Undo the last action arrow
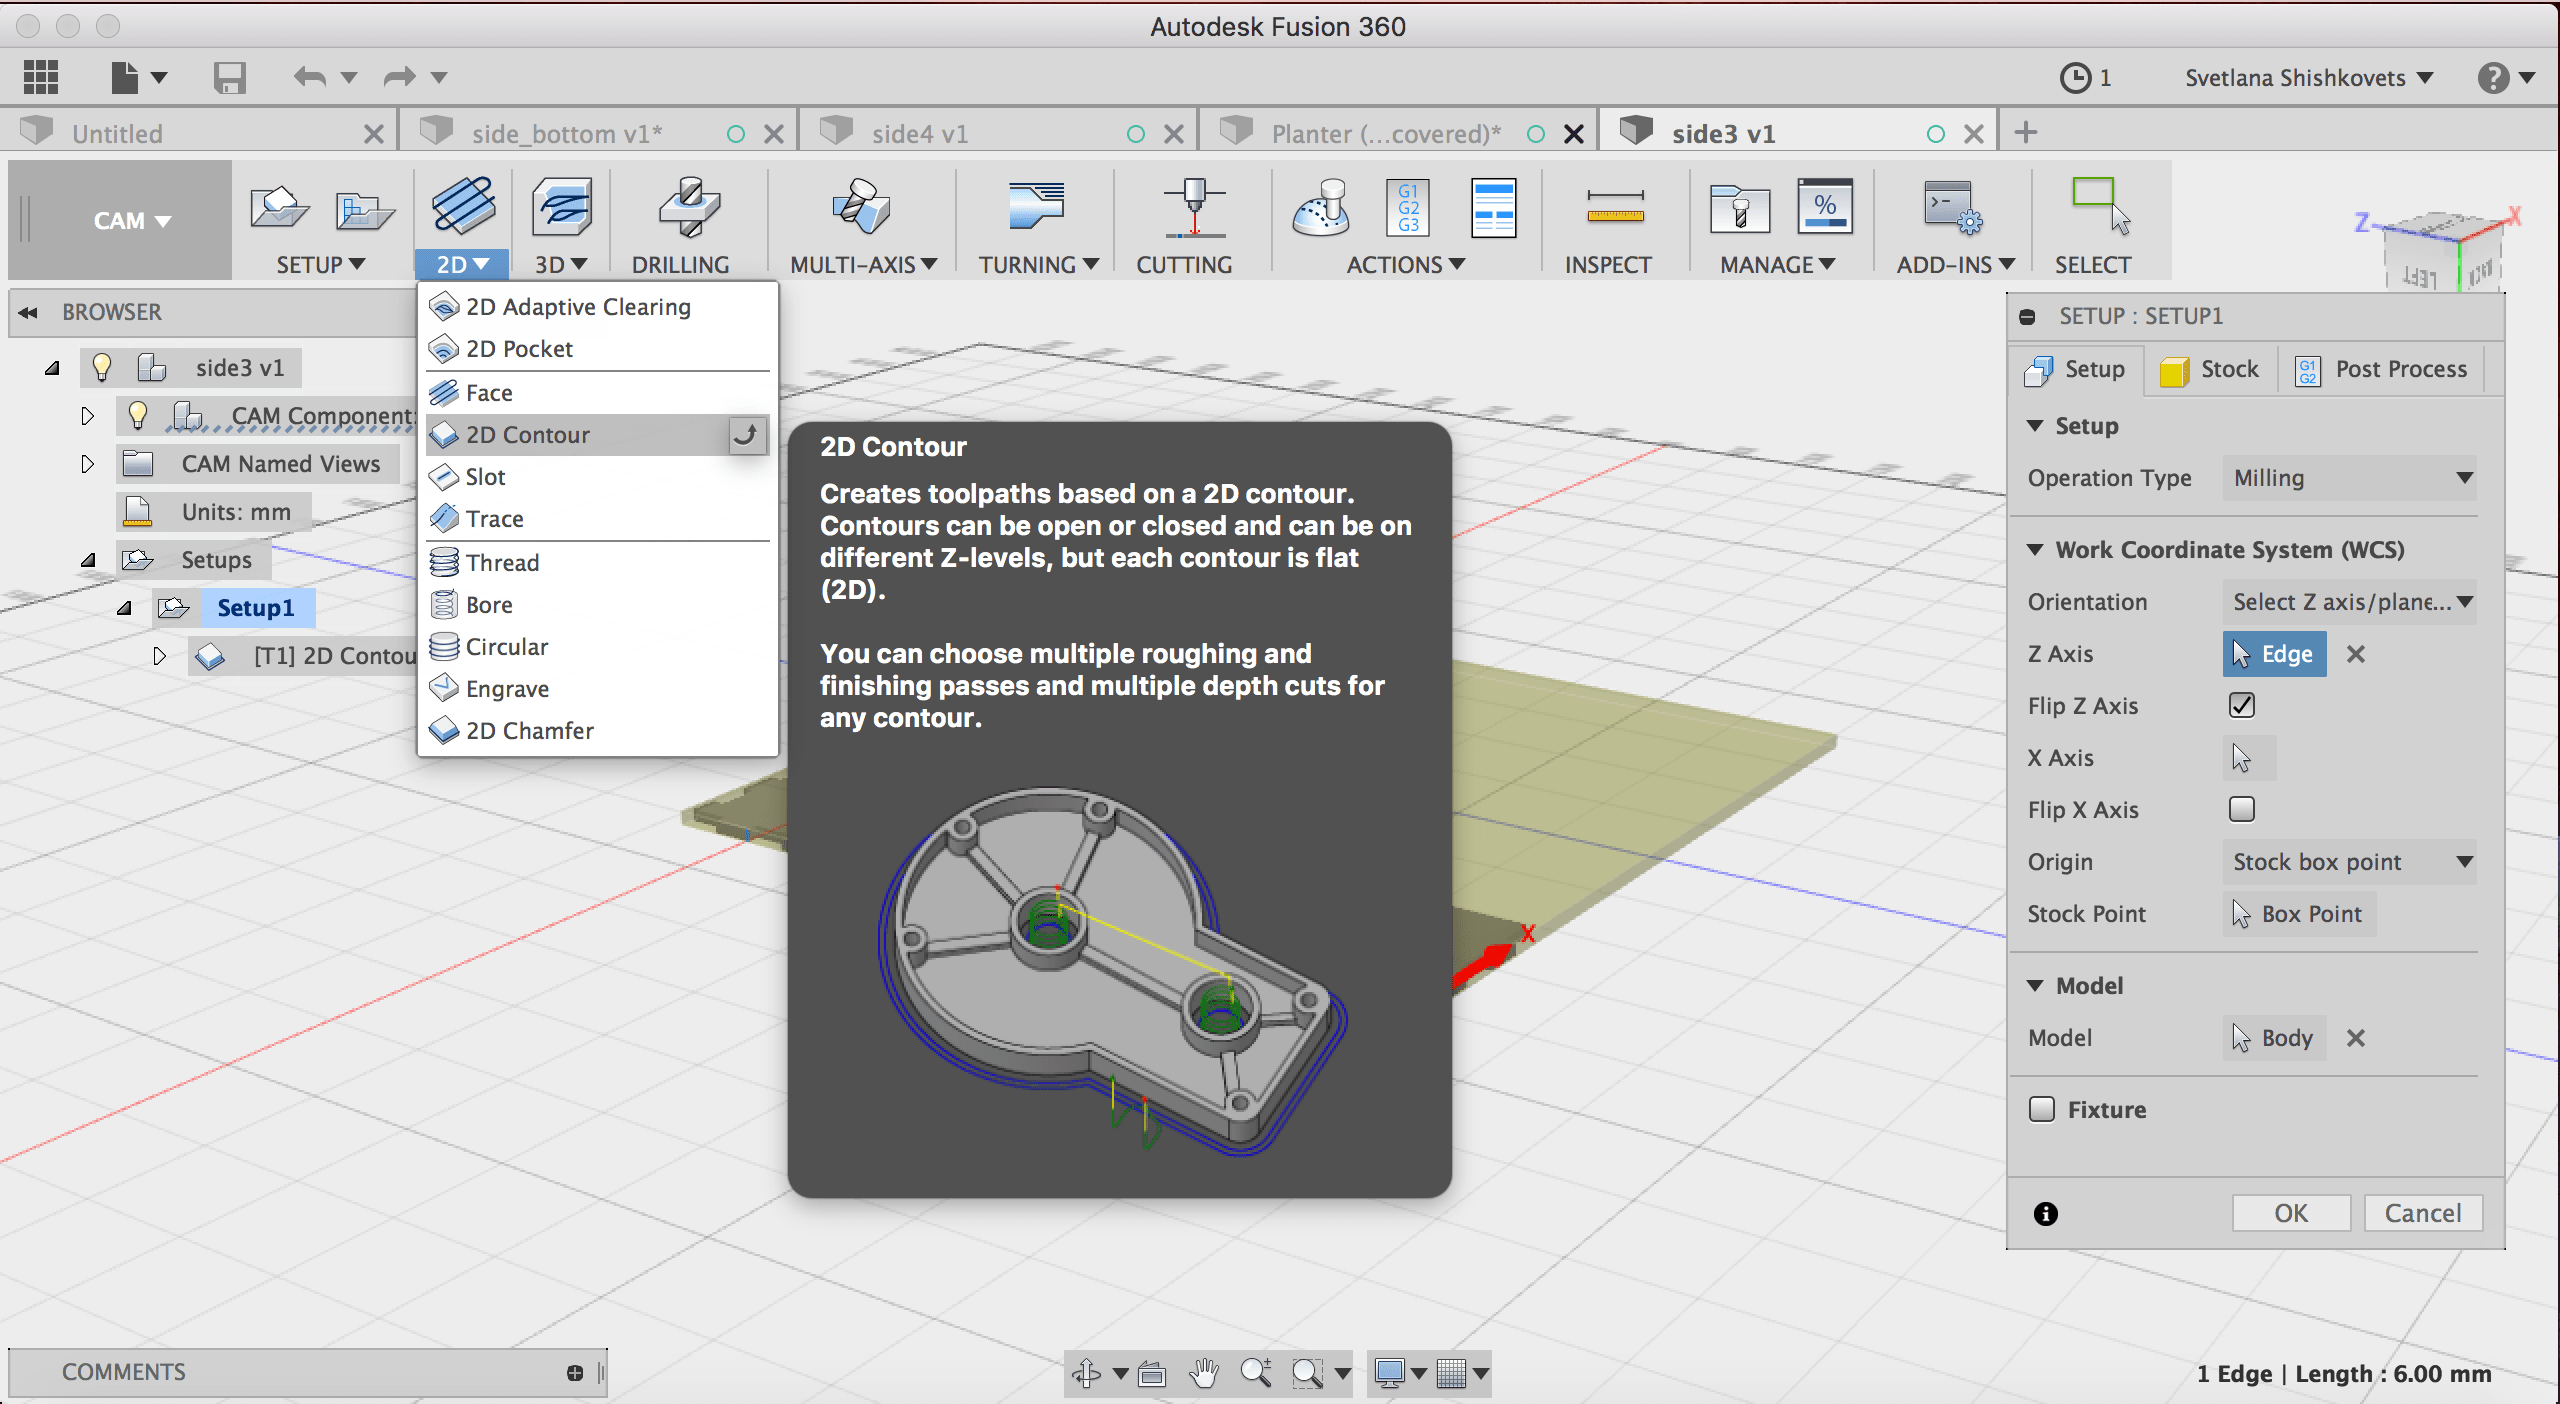Image resolution: width=2560 pixels, height=1404 pixels. point(310,77)
